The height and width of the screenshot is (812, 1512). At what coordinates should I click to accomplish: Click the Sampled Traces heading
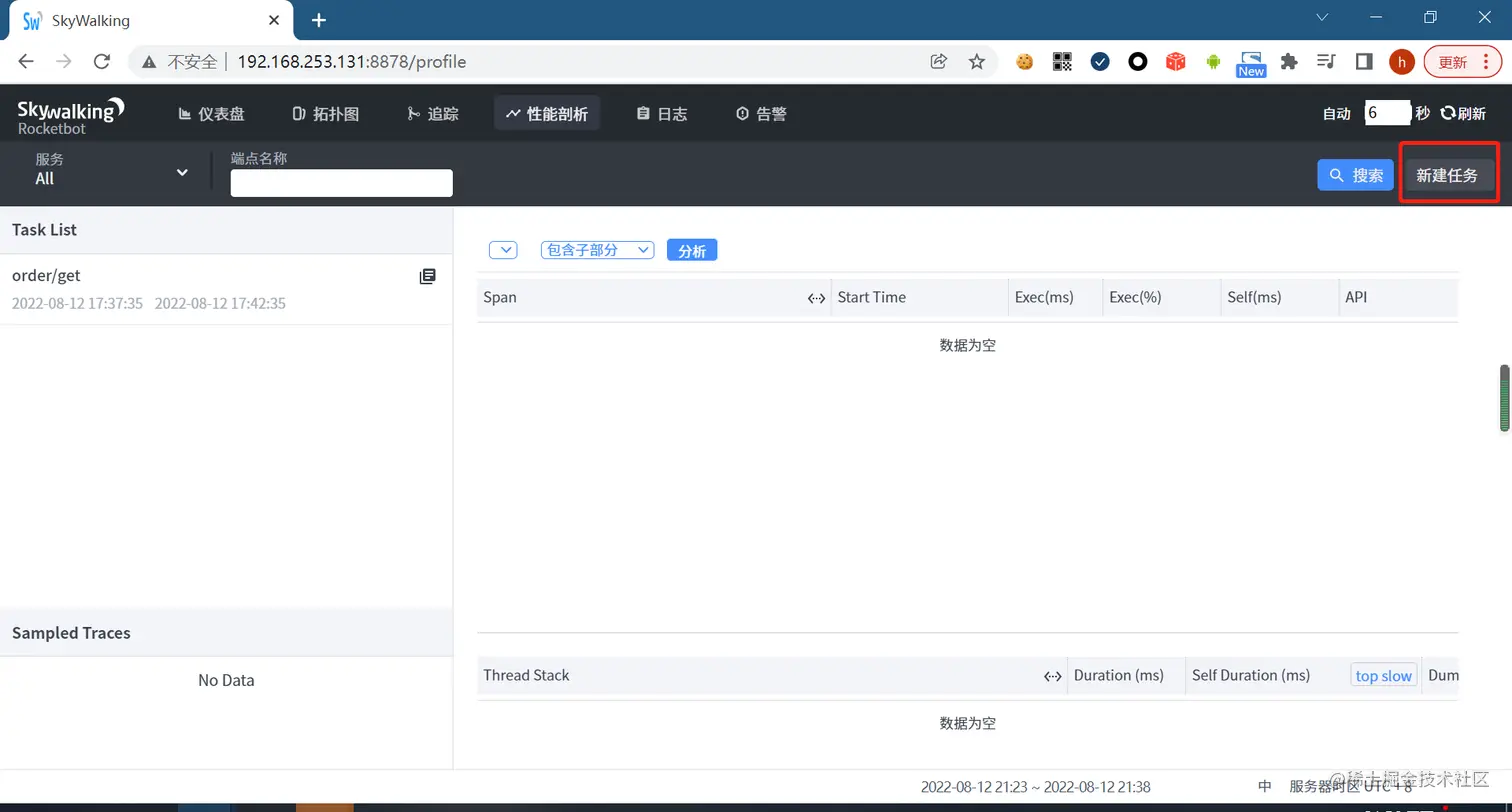tap(71, 633)
